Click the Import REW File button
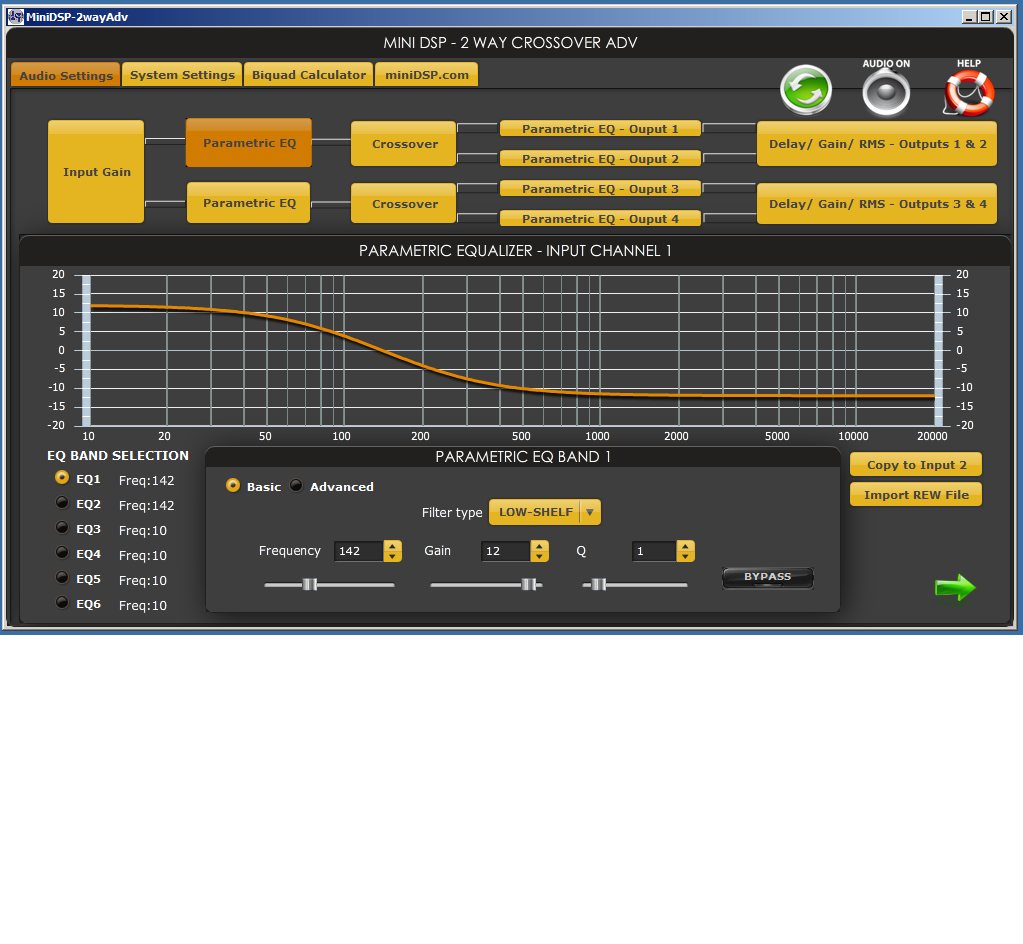The width and height of the screenshot is (1023, 944). click(916, 495)
